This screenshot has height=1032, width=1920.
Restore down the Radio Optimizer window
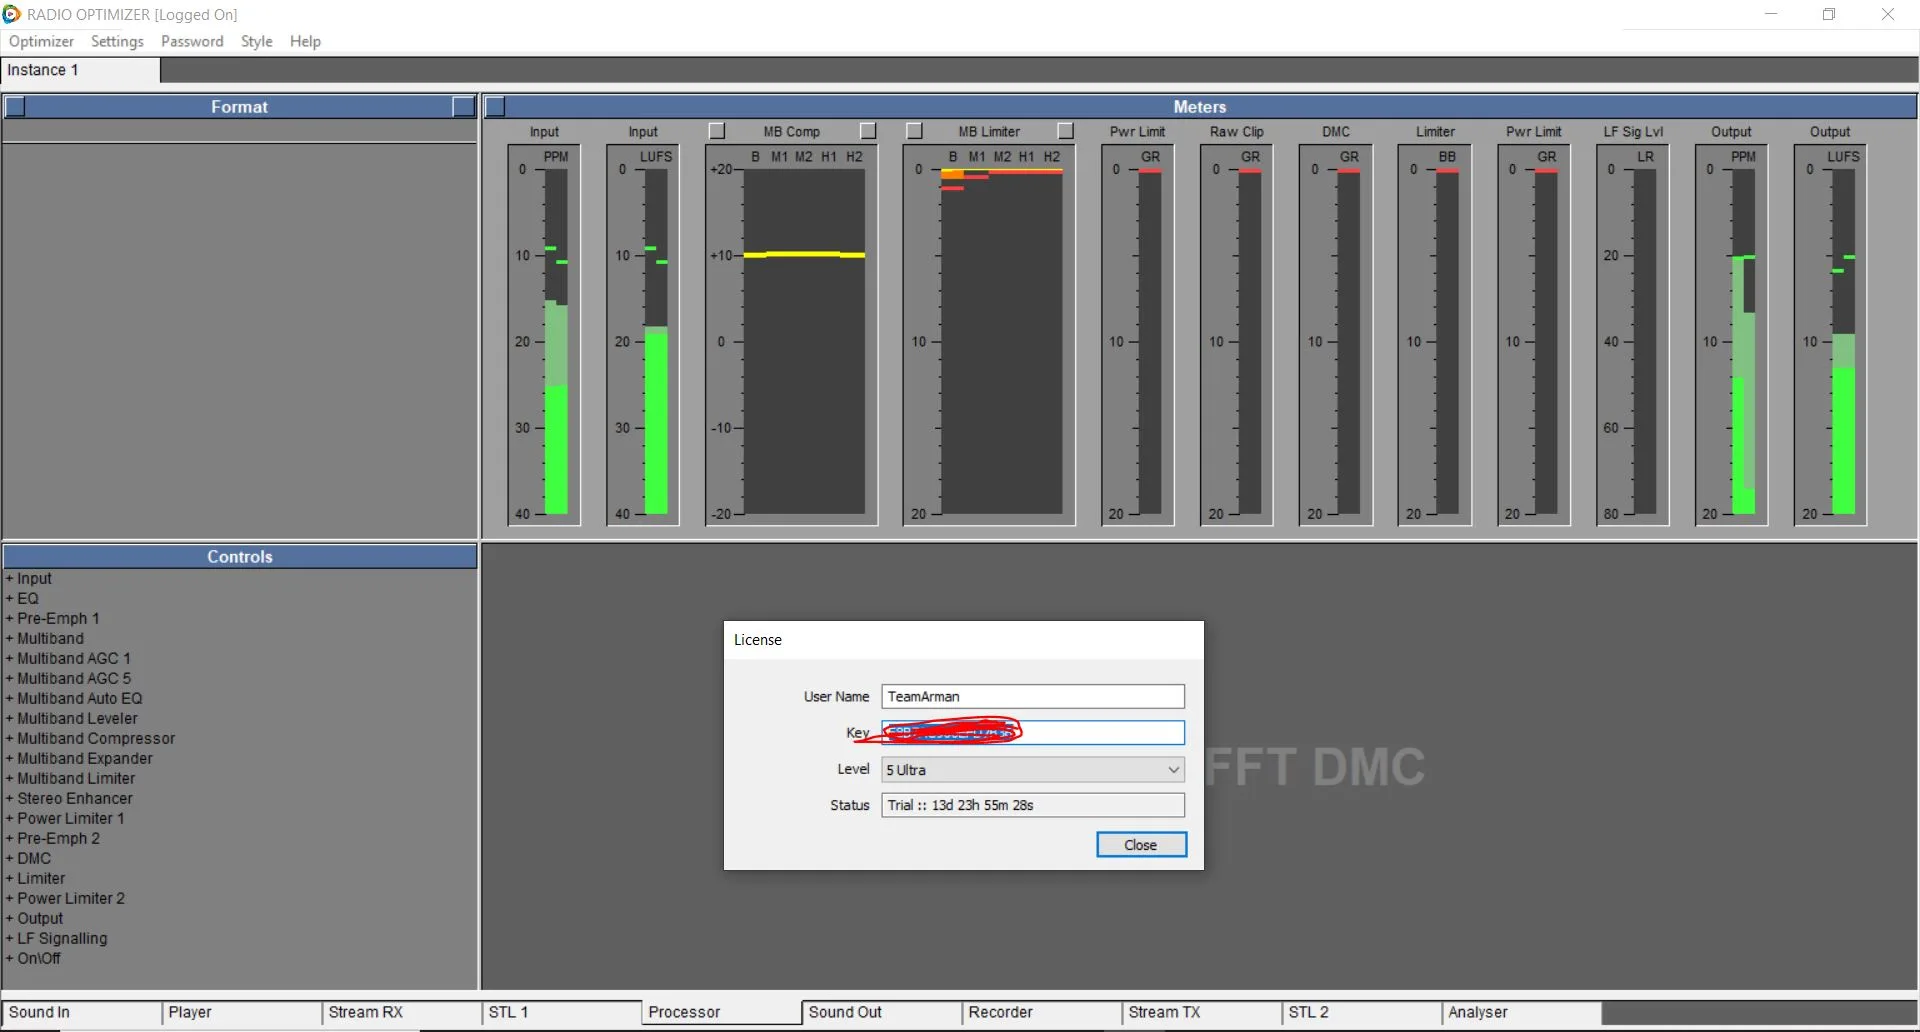[1829, 14]
